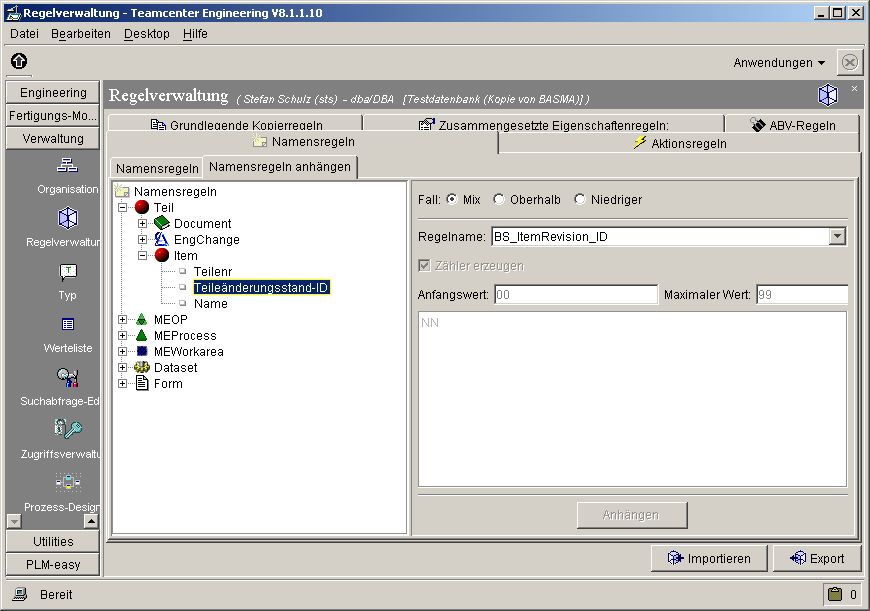Click the computer status icon beside Bereit
Image resolution: width=870 pixels, height=611 pixels.
coord(20,594)
